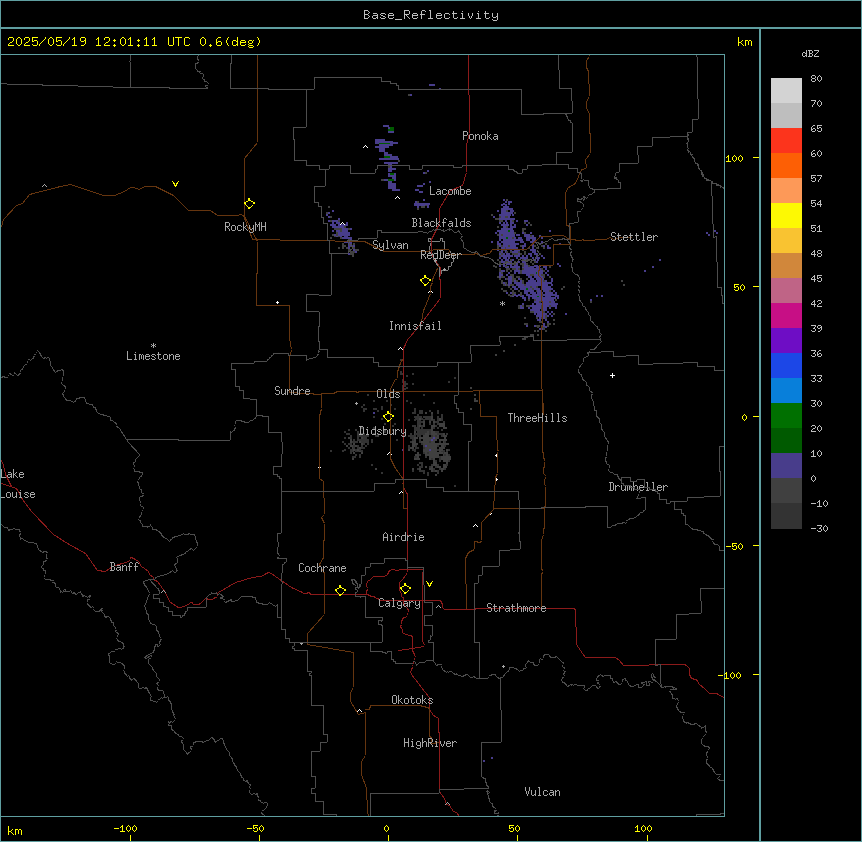This screenshot has height=842, width=862.
Task: Click the Airdrie label
Action: click(x=403, y=537)
